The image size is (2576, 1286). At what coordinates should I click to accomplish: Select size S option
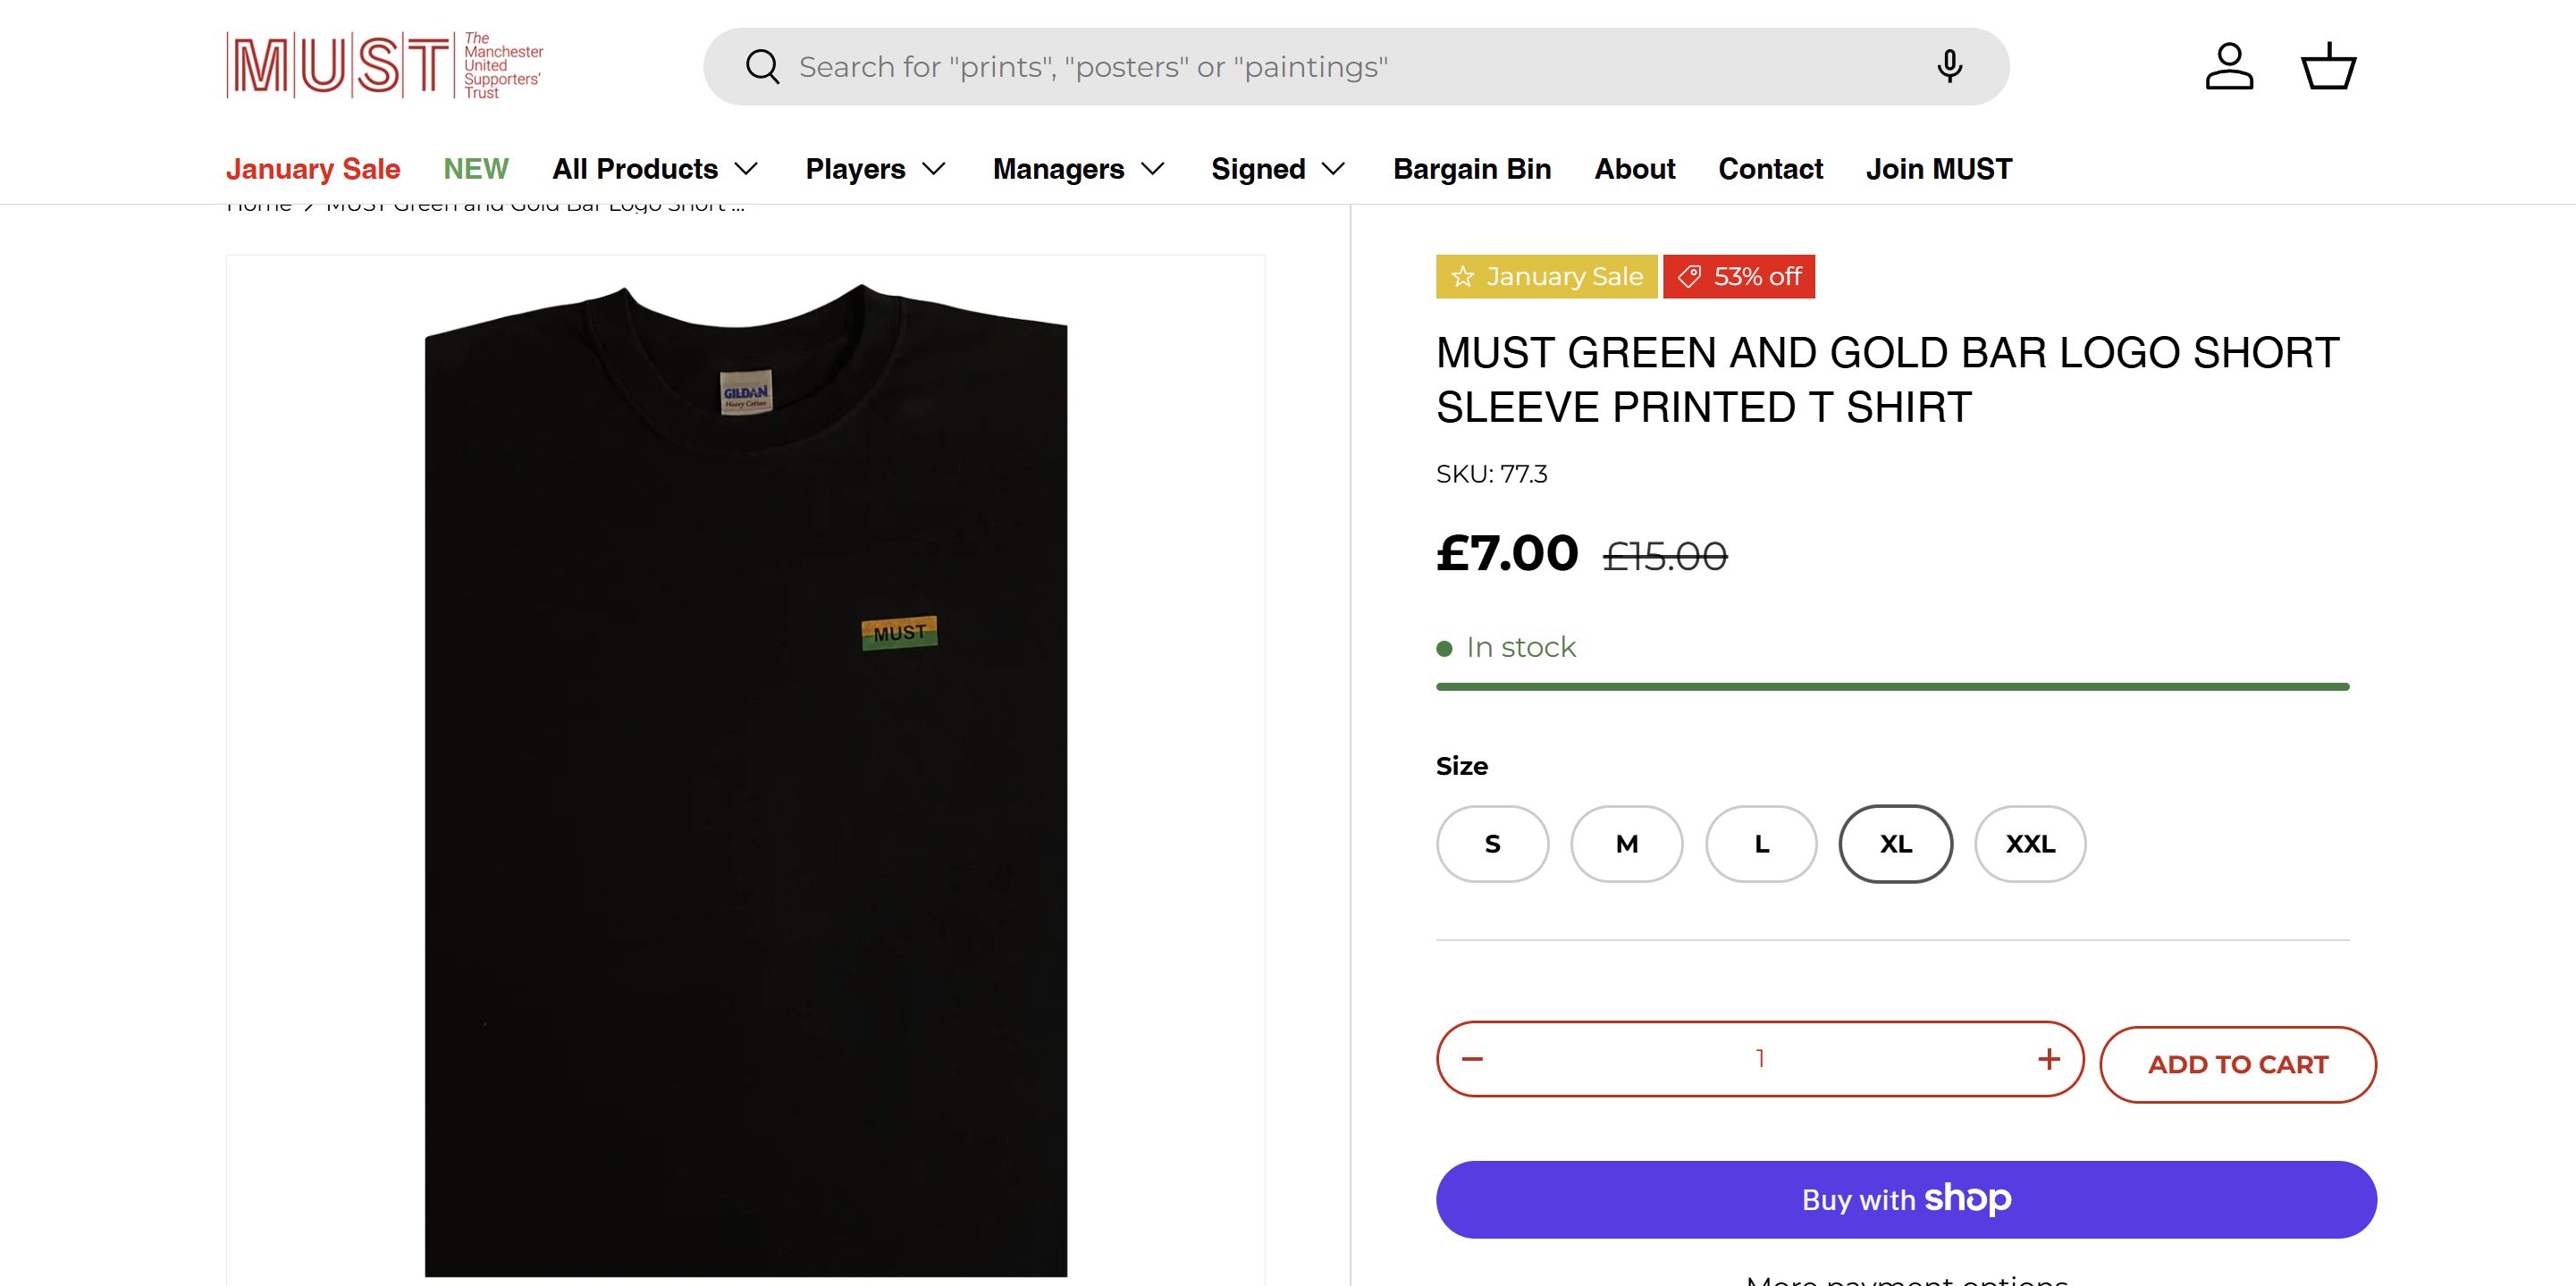[1492, 844]
